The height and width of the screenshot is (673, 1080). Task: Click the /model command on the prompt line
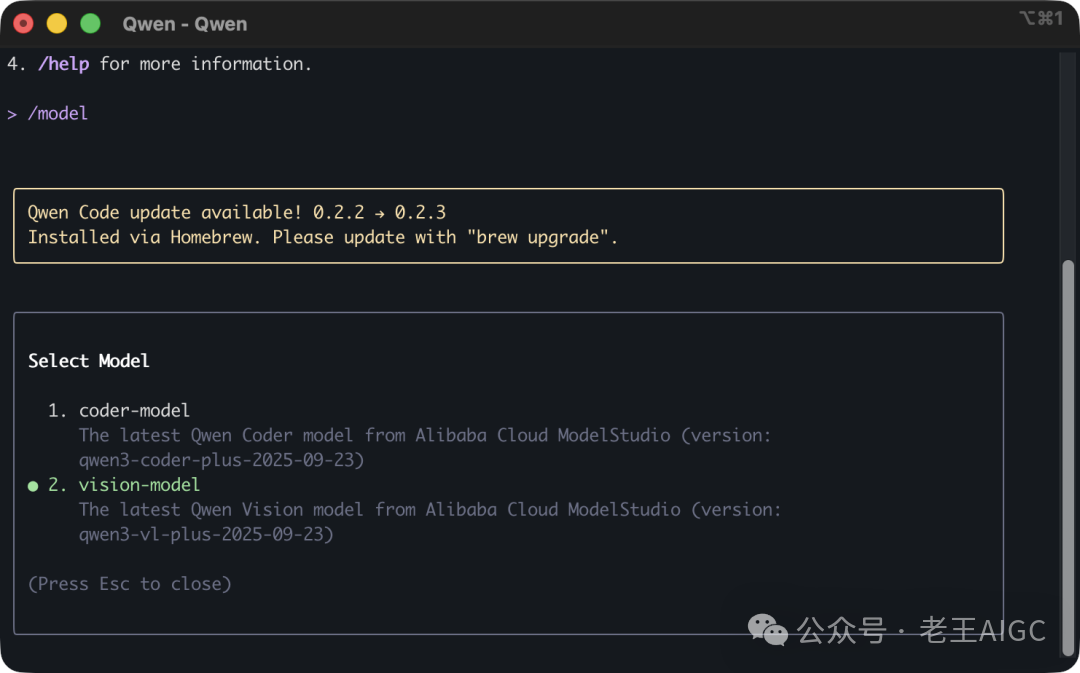pos(58,114)
